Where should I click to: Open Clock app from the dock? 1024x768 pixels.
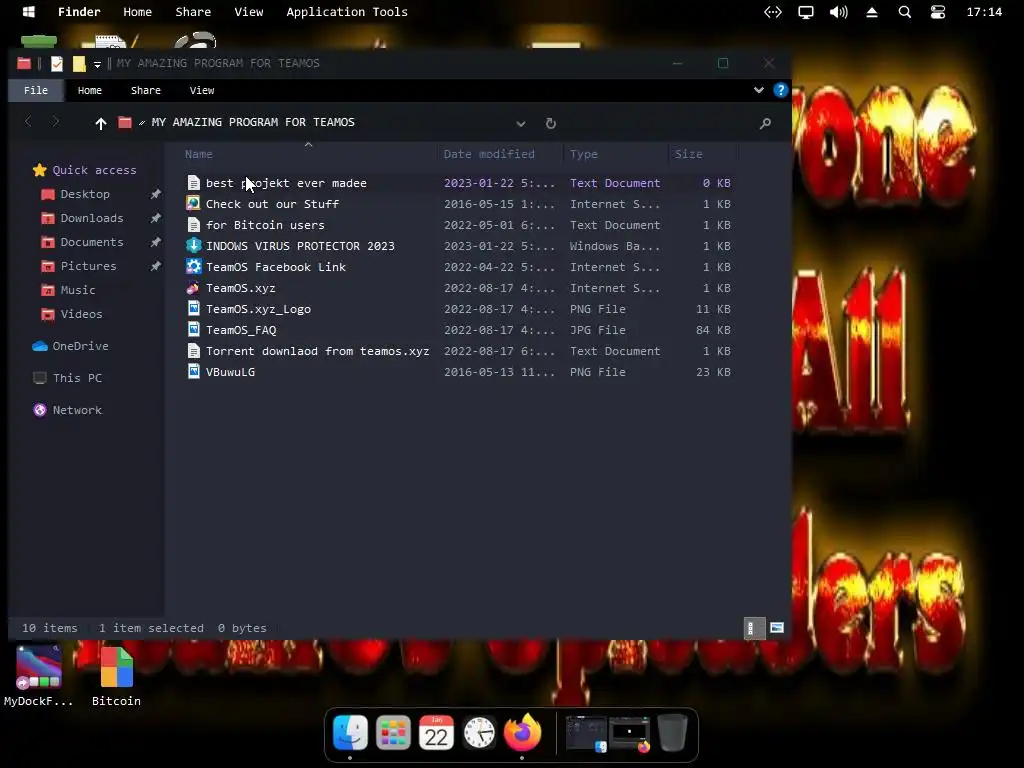click(x=479, y=733)
